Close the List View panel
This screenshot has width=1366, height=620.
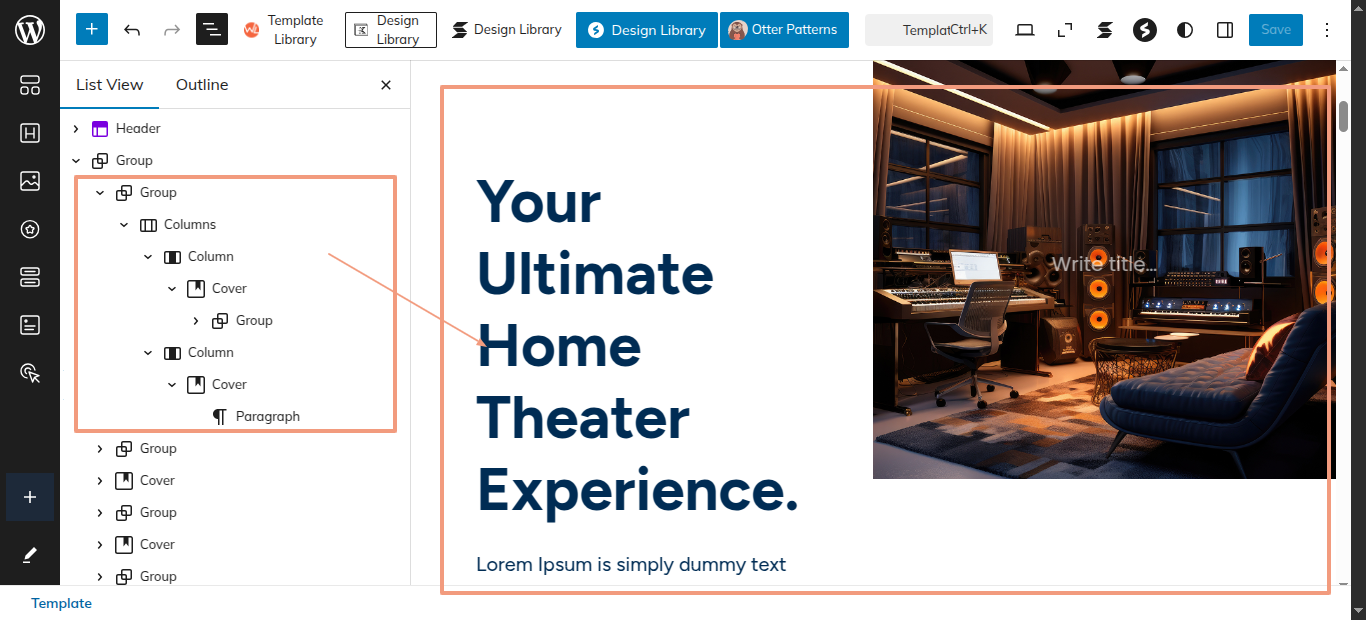pyautogui.click(x=386, y=85)
